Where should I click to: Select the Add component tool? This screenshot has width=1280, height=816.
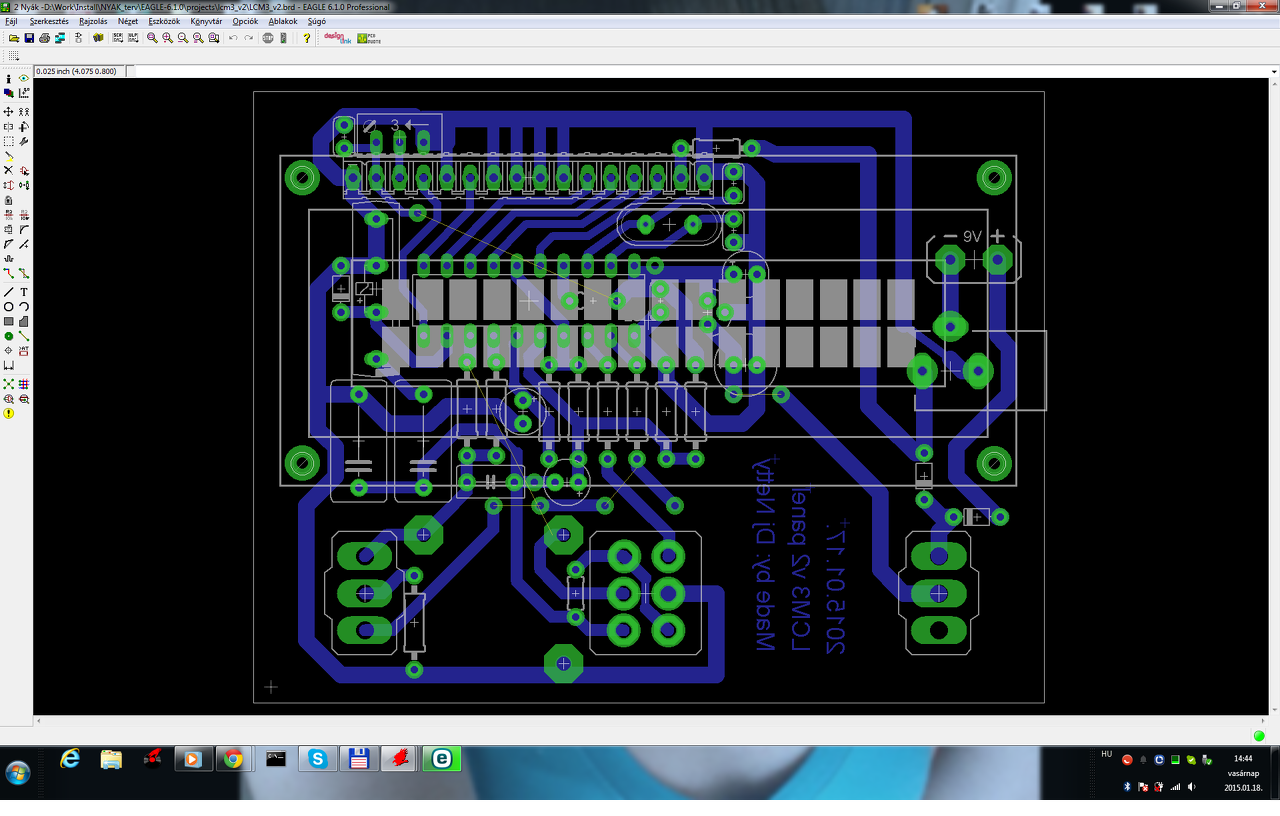pyautogui.click(x=24, y=171)
